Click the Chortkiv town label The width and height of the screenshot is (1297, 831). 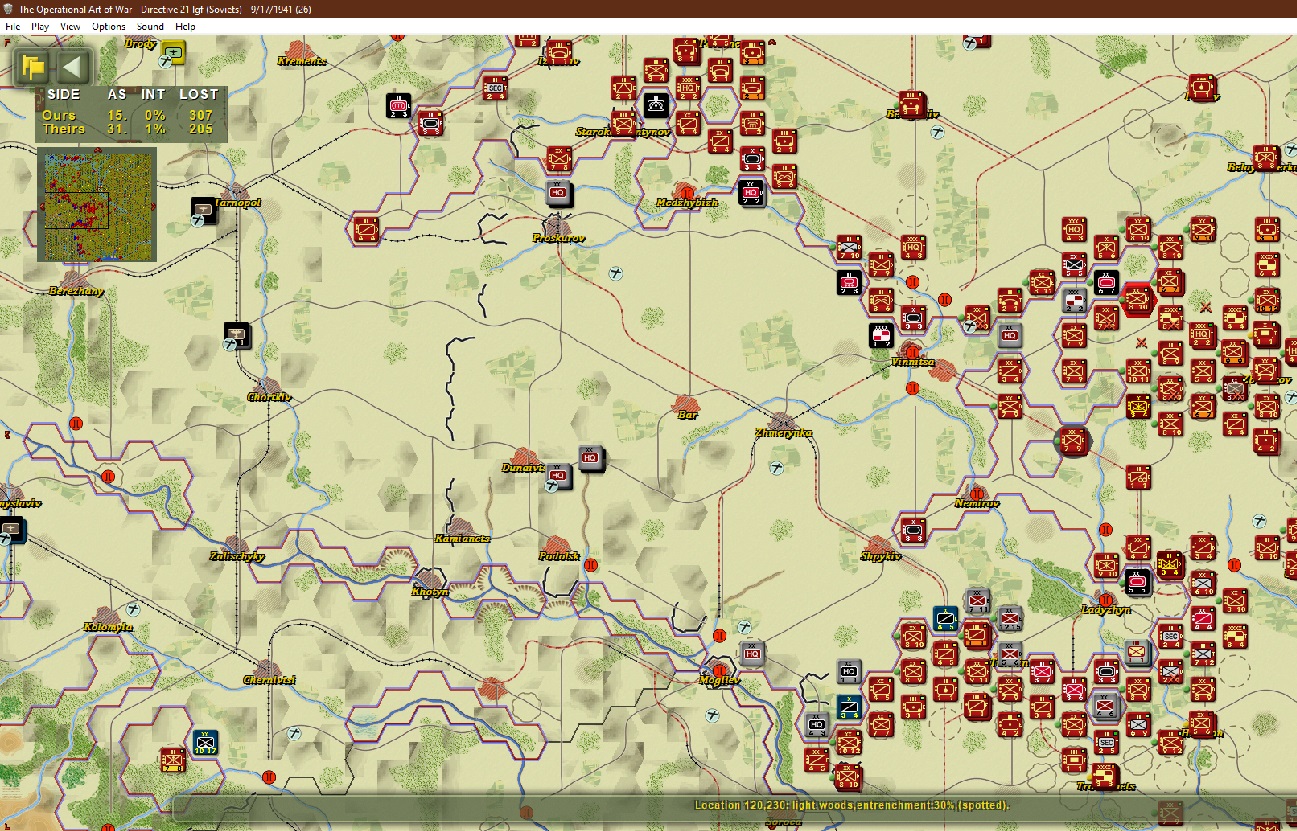tap(269, 397)
